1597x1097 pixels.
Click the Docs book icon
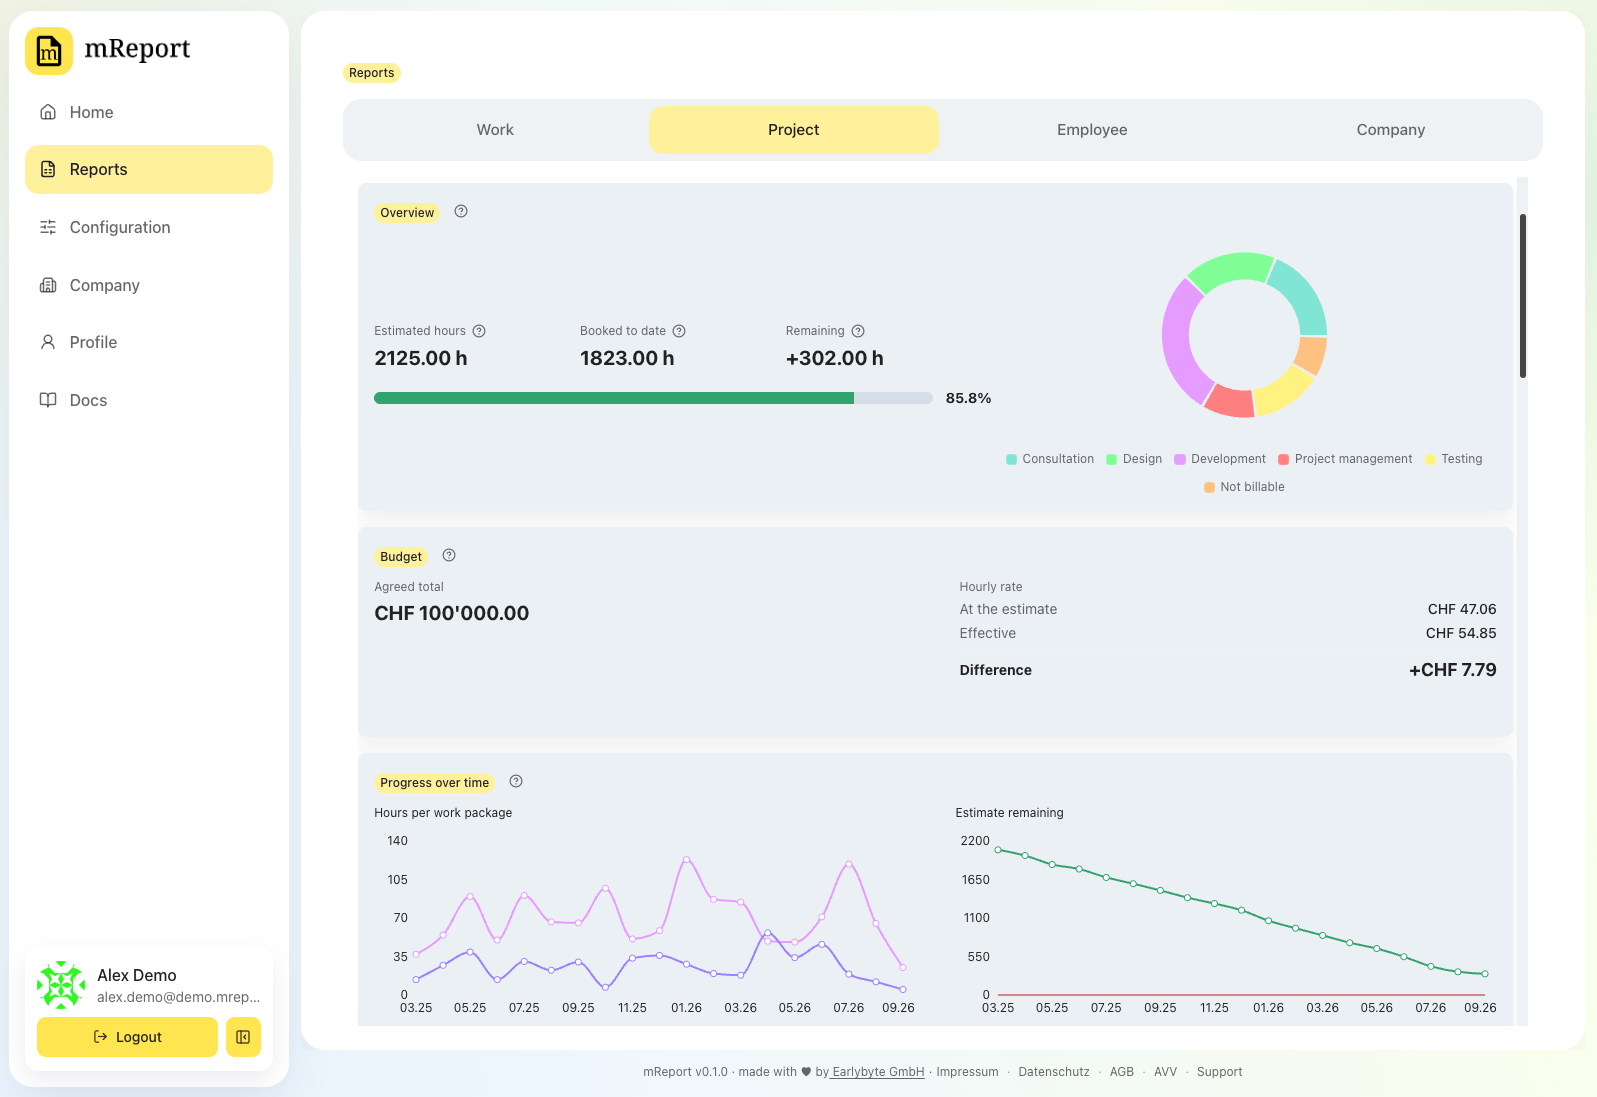48,400
